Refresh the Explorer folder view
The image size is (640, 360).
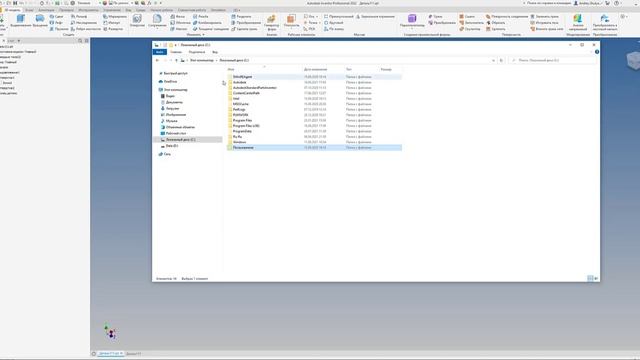(x=502, y=60)
